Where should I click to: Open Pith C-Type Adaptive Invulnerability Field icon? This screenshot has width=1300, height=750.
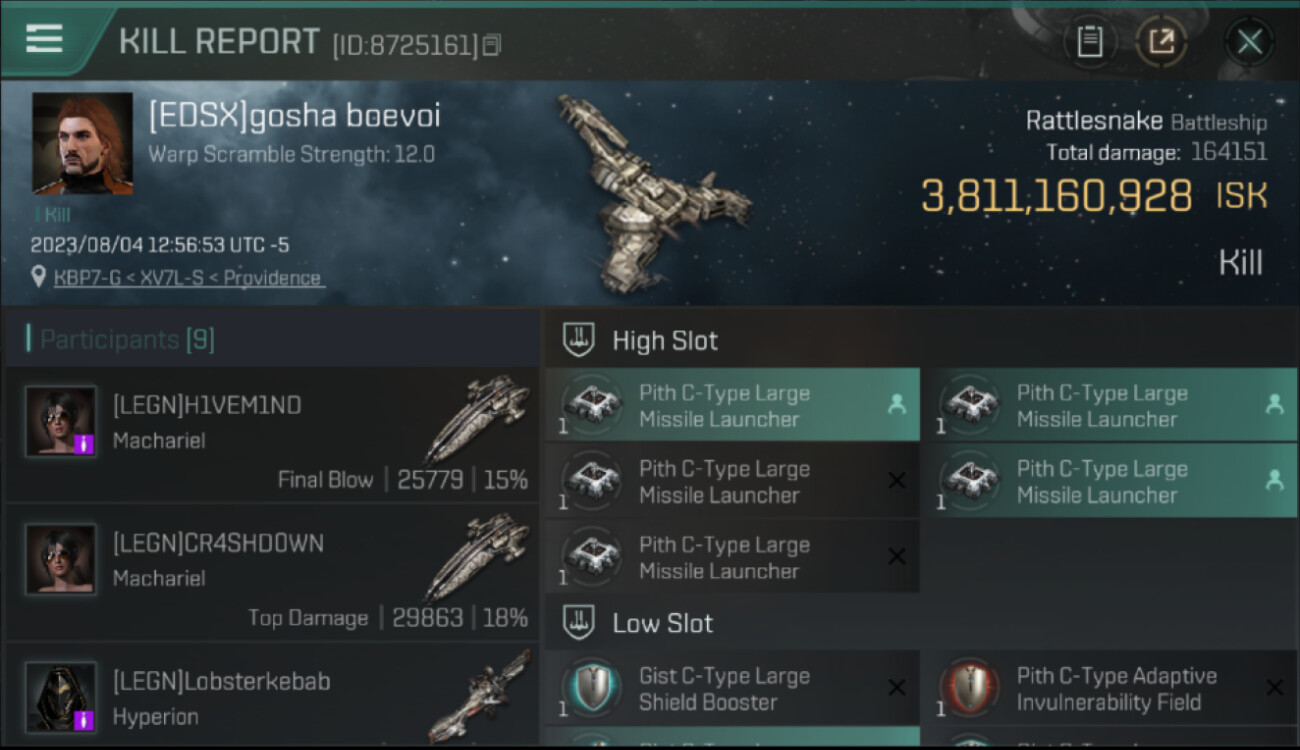click(971, 688)
